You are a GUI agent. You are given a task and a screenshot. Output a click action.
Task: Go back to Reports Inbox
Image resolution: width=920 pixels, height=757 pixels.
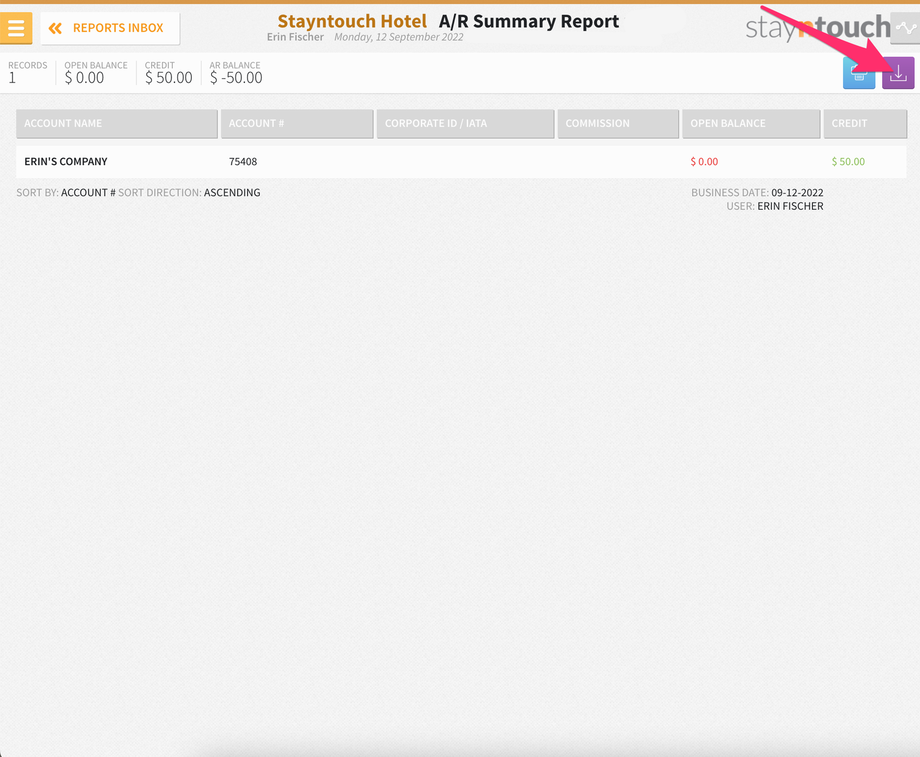coord(110,28)
